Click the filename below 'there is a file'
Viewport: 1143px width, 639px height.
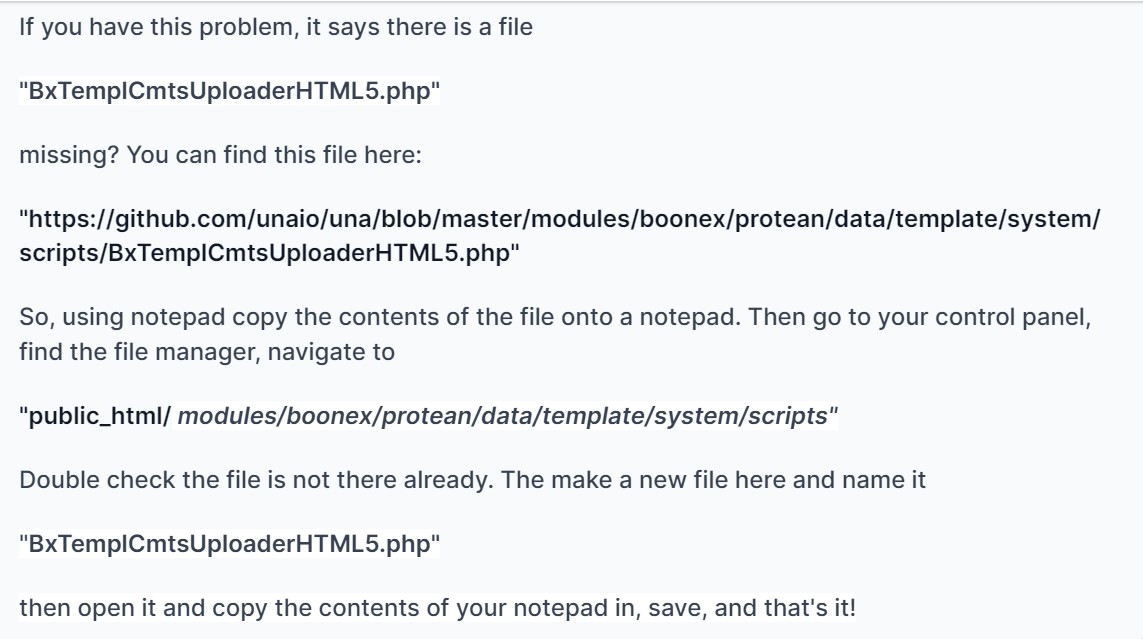pyautogui.click(x=230, y=93)
